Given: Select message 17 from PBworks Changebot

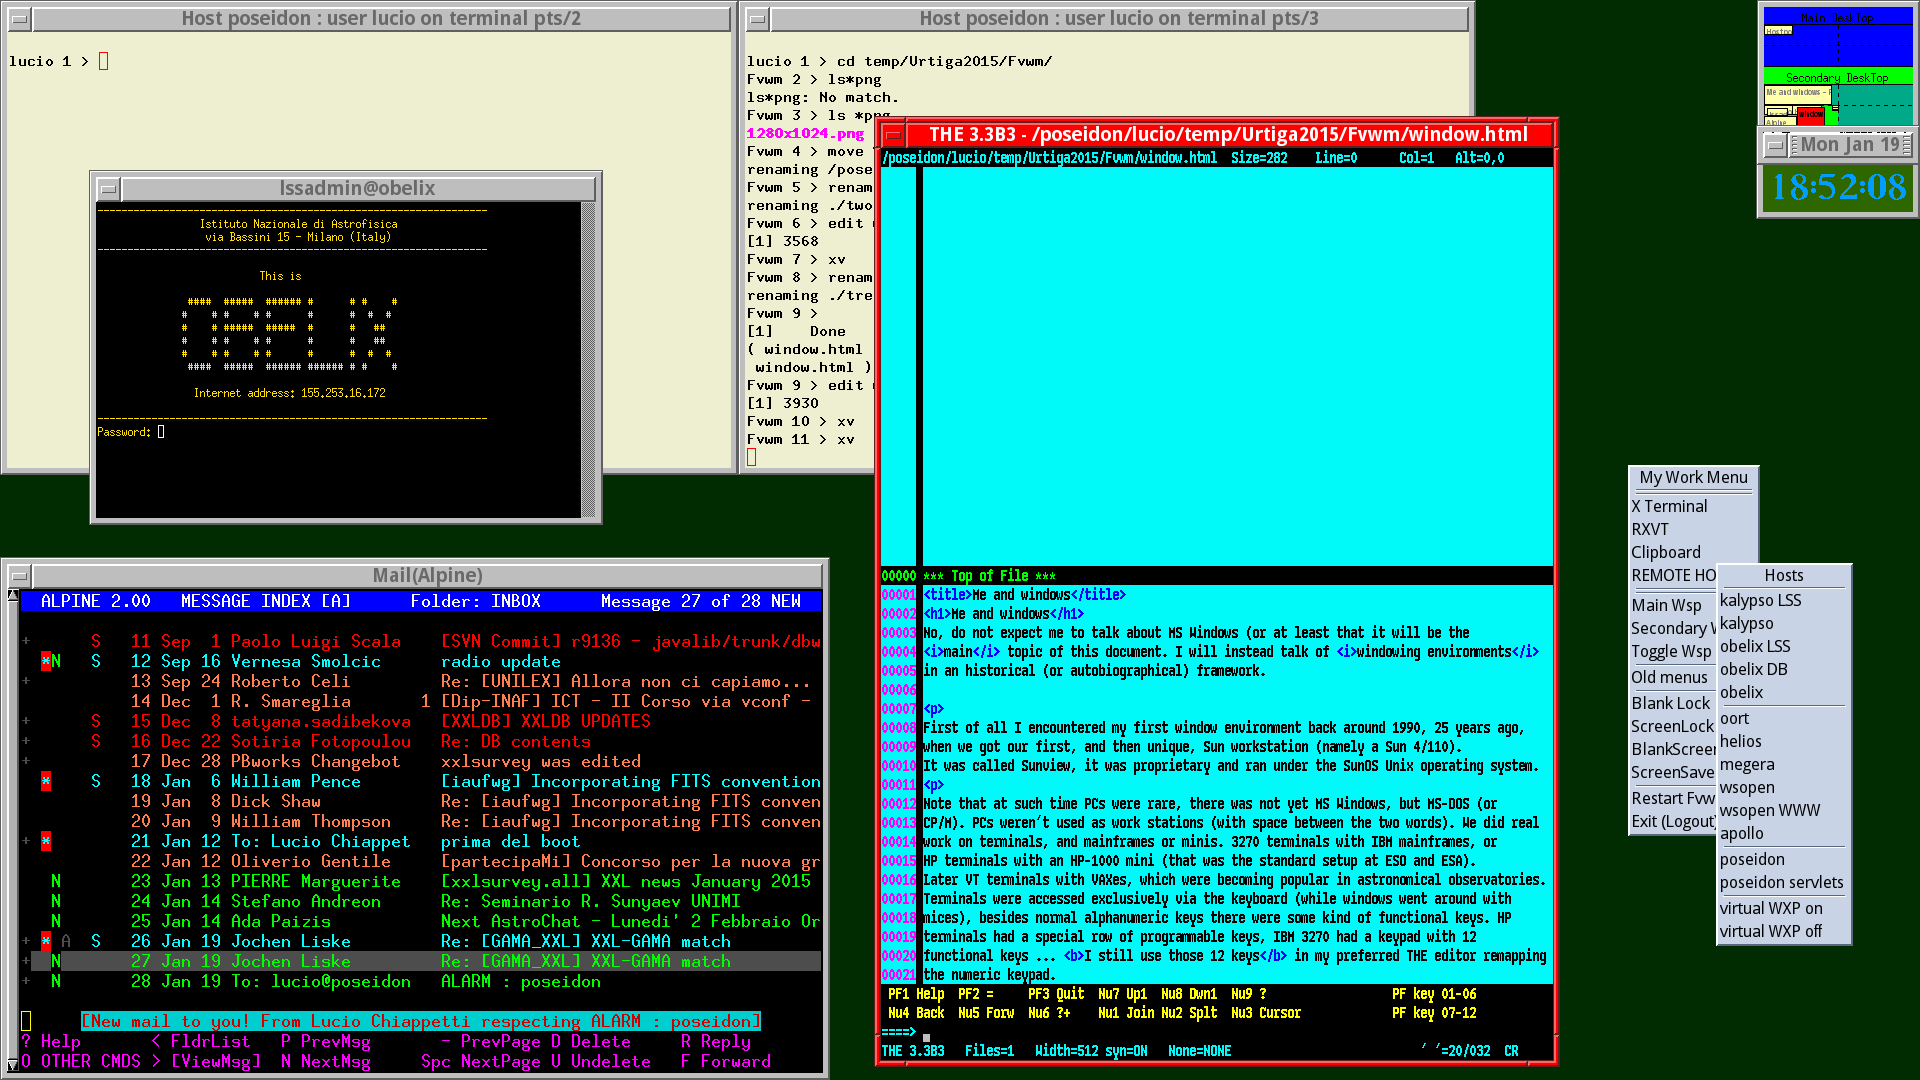Looking at the screenshot, I should tap(421, 761).
